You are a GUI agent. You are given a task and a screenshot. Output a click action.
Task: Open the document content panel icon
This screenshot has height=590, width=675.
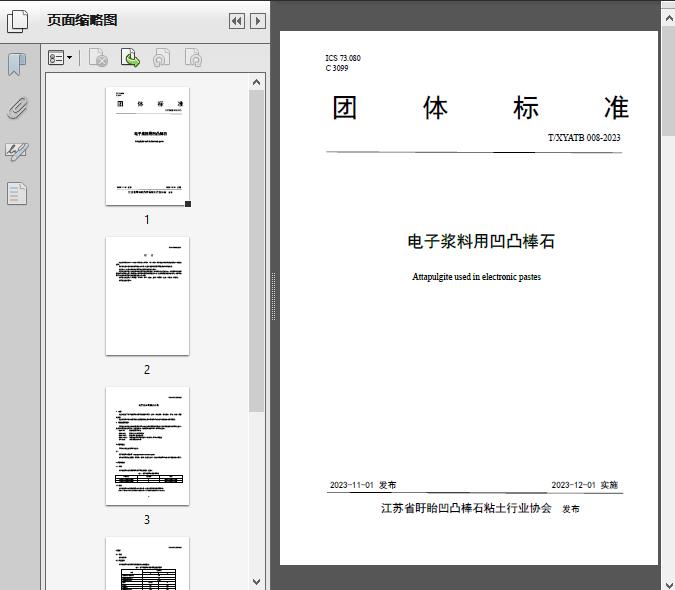(17, 193)
